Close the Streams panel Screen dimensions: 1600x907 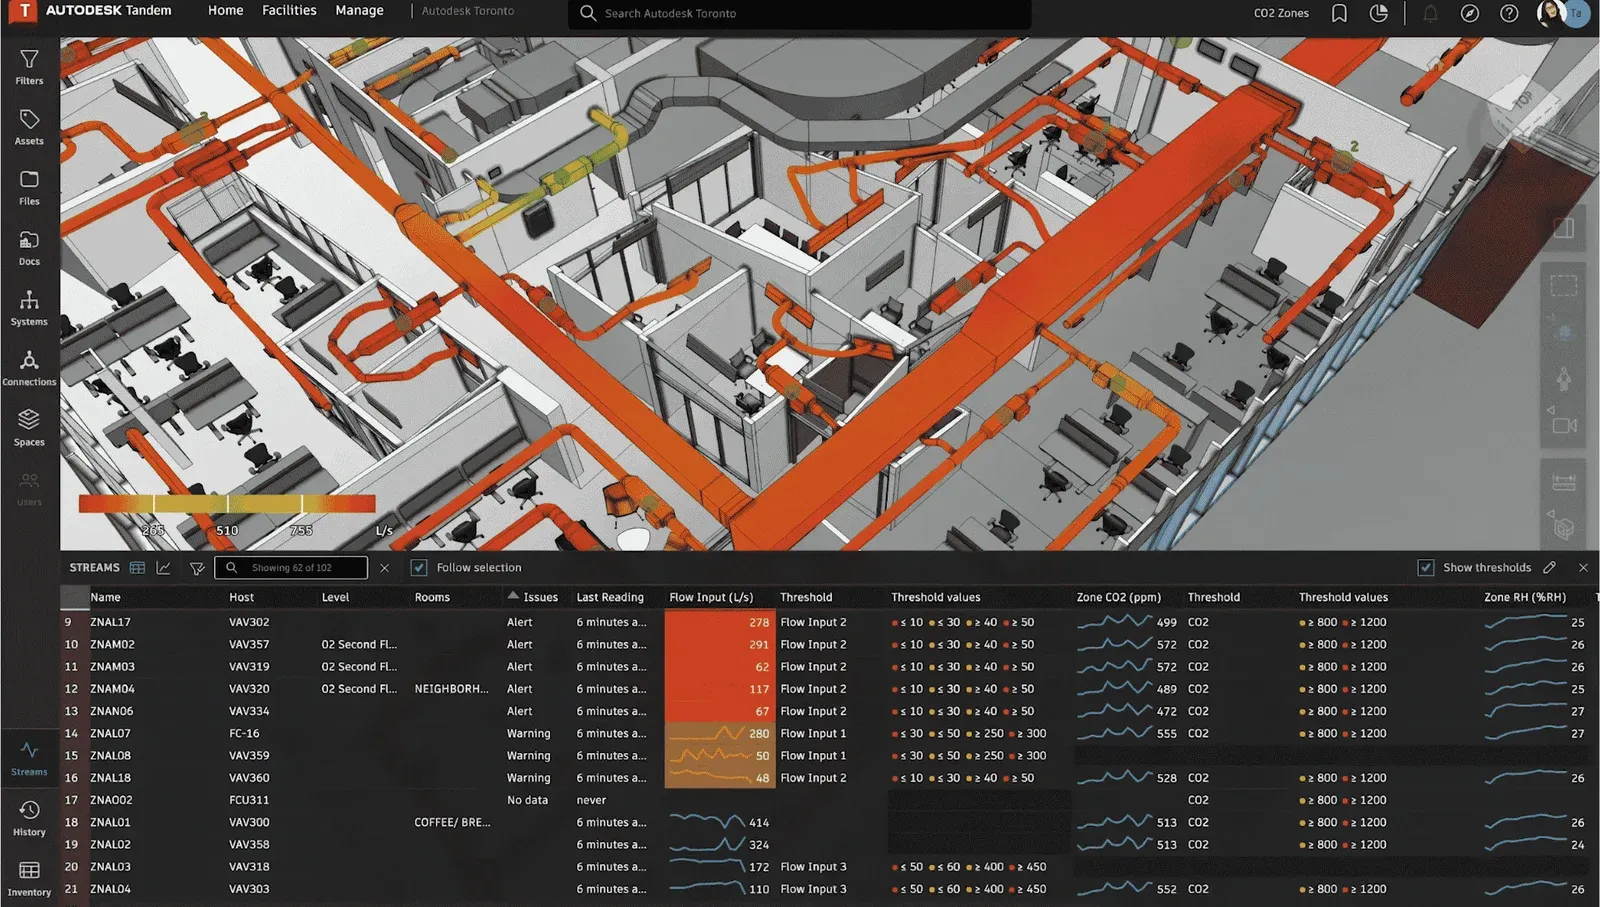[1583, 567]
